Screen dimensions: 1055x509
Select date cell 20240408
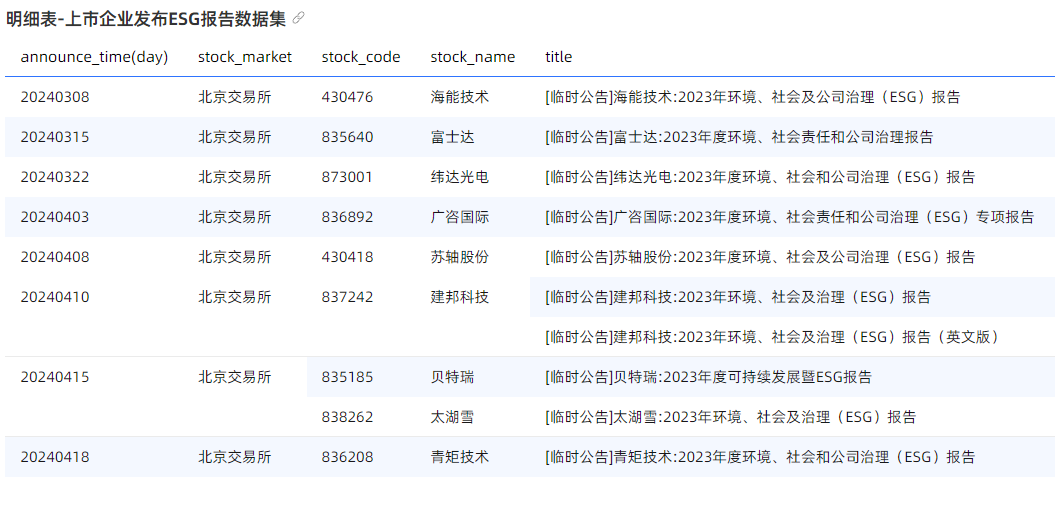click(54, 257)
